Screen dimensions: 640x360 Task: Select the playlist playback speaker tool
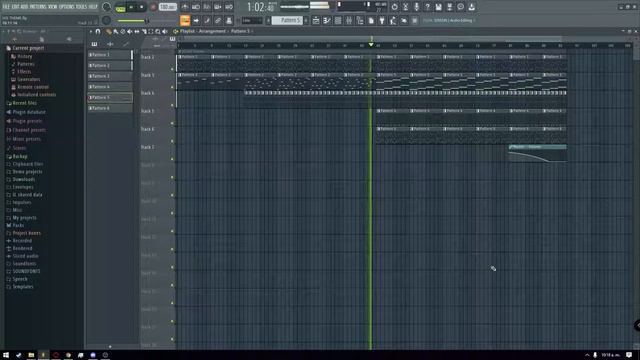pos(164,31)
